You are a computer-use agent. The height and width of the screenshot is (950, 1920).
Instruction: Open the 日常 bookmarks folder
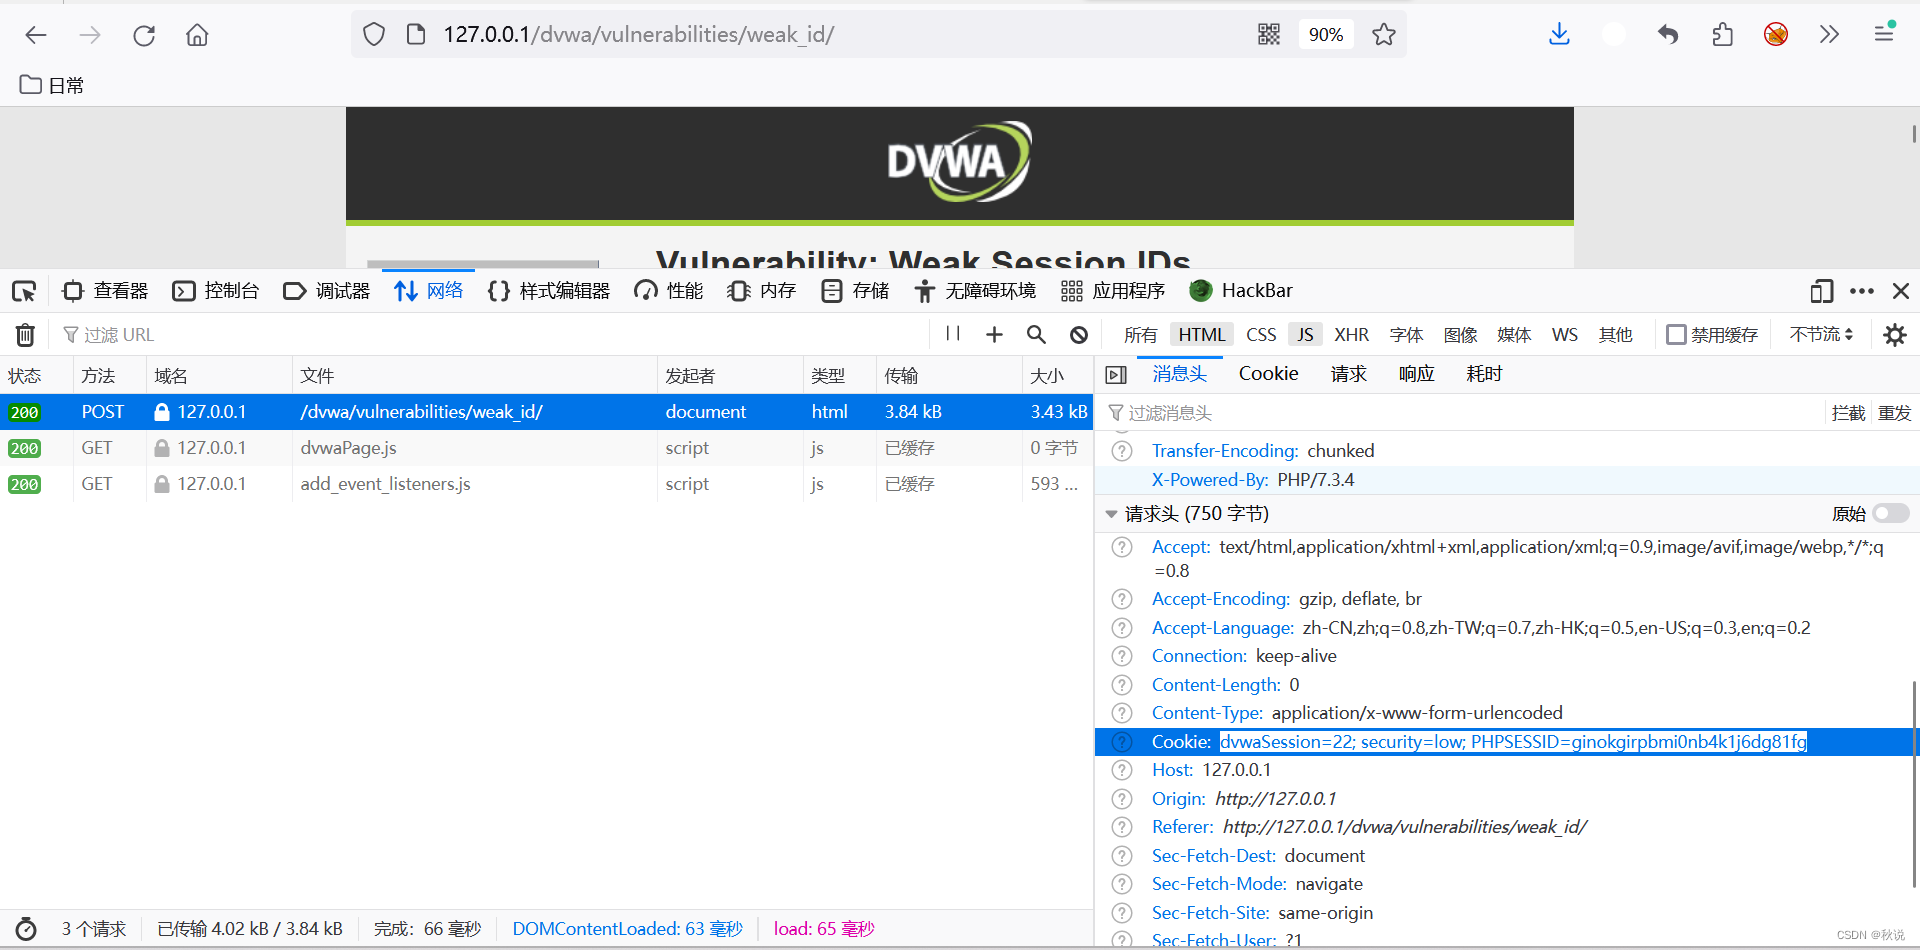tap(52, 85)
